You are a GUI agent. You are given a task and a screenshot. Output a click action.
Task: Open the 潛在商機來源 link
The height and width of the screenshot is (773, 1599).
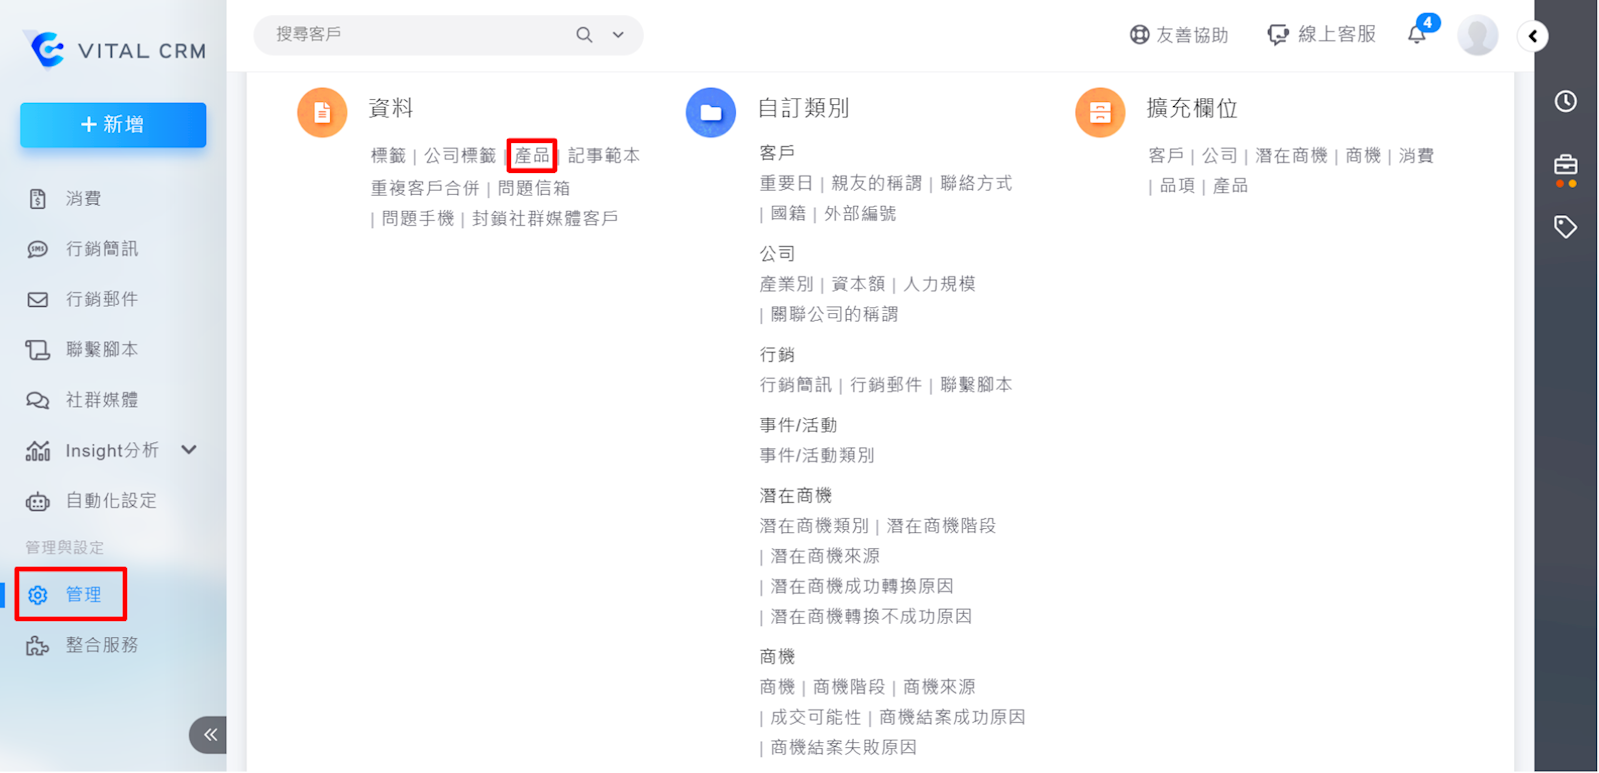(825, 556)
